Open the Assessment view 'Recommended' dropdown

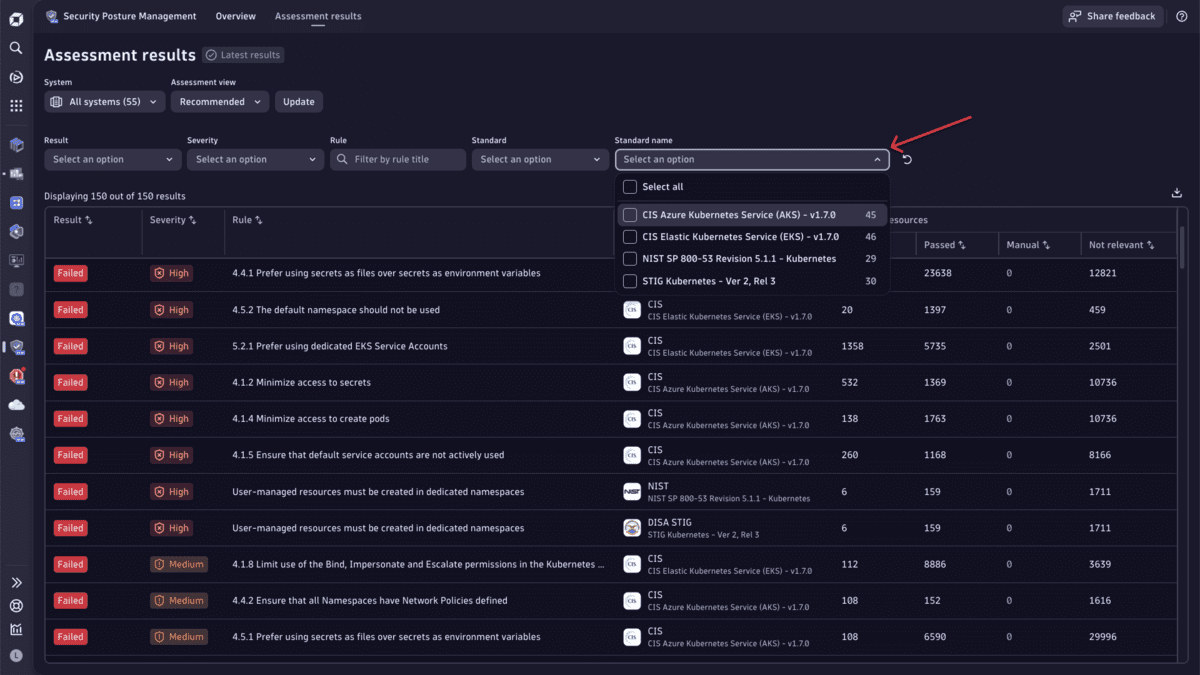point(220,102)
